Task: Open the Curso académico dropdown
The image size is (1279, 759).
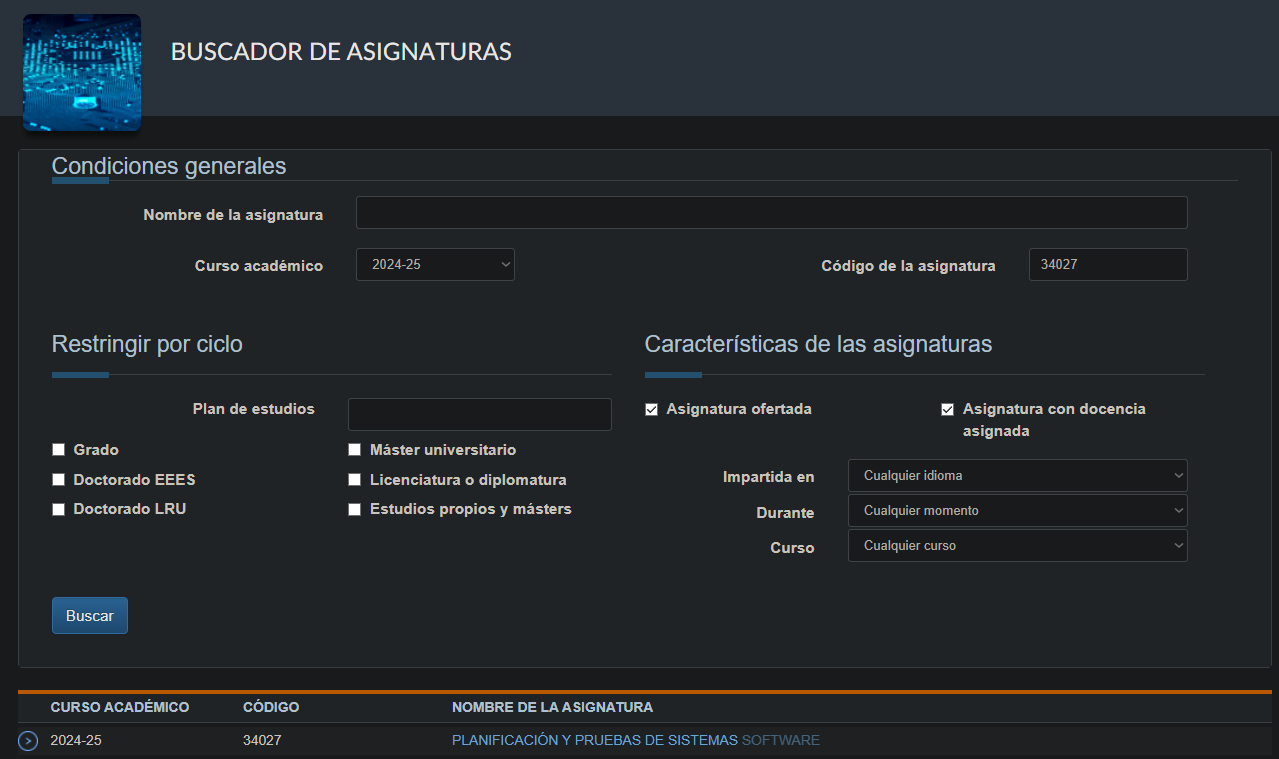Action: (435, 265)
